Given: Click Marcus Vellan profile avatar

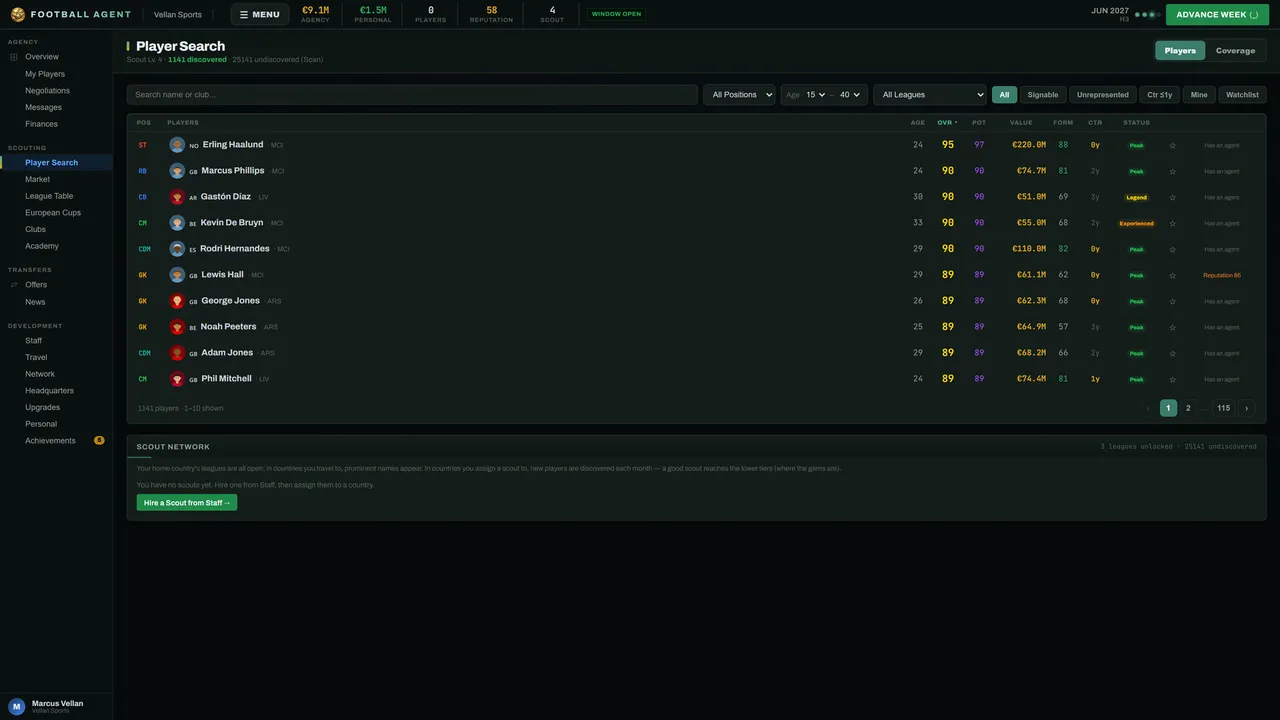Looking at the screenshot, I should (x=17, y=706).
